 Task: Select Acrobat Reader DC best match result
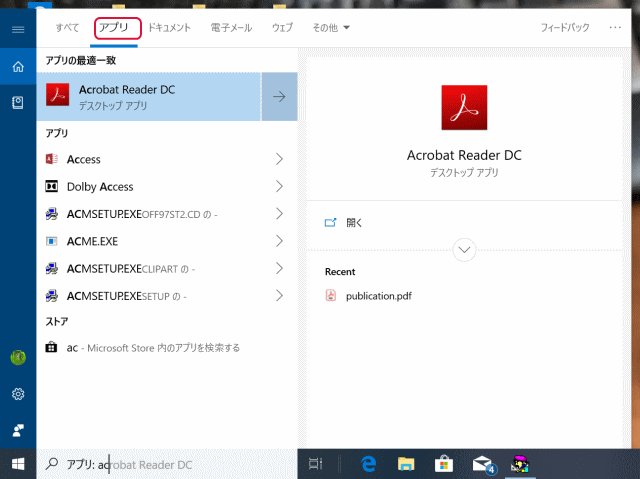pos(149,97)
